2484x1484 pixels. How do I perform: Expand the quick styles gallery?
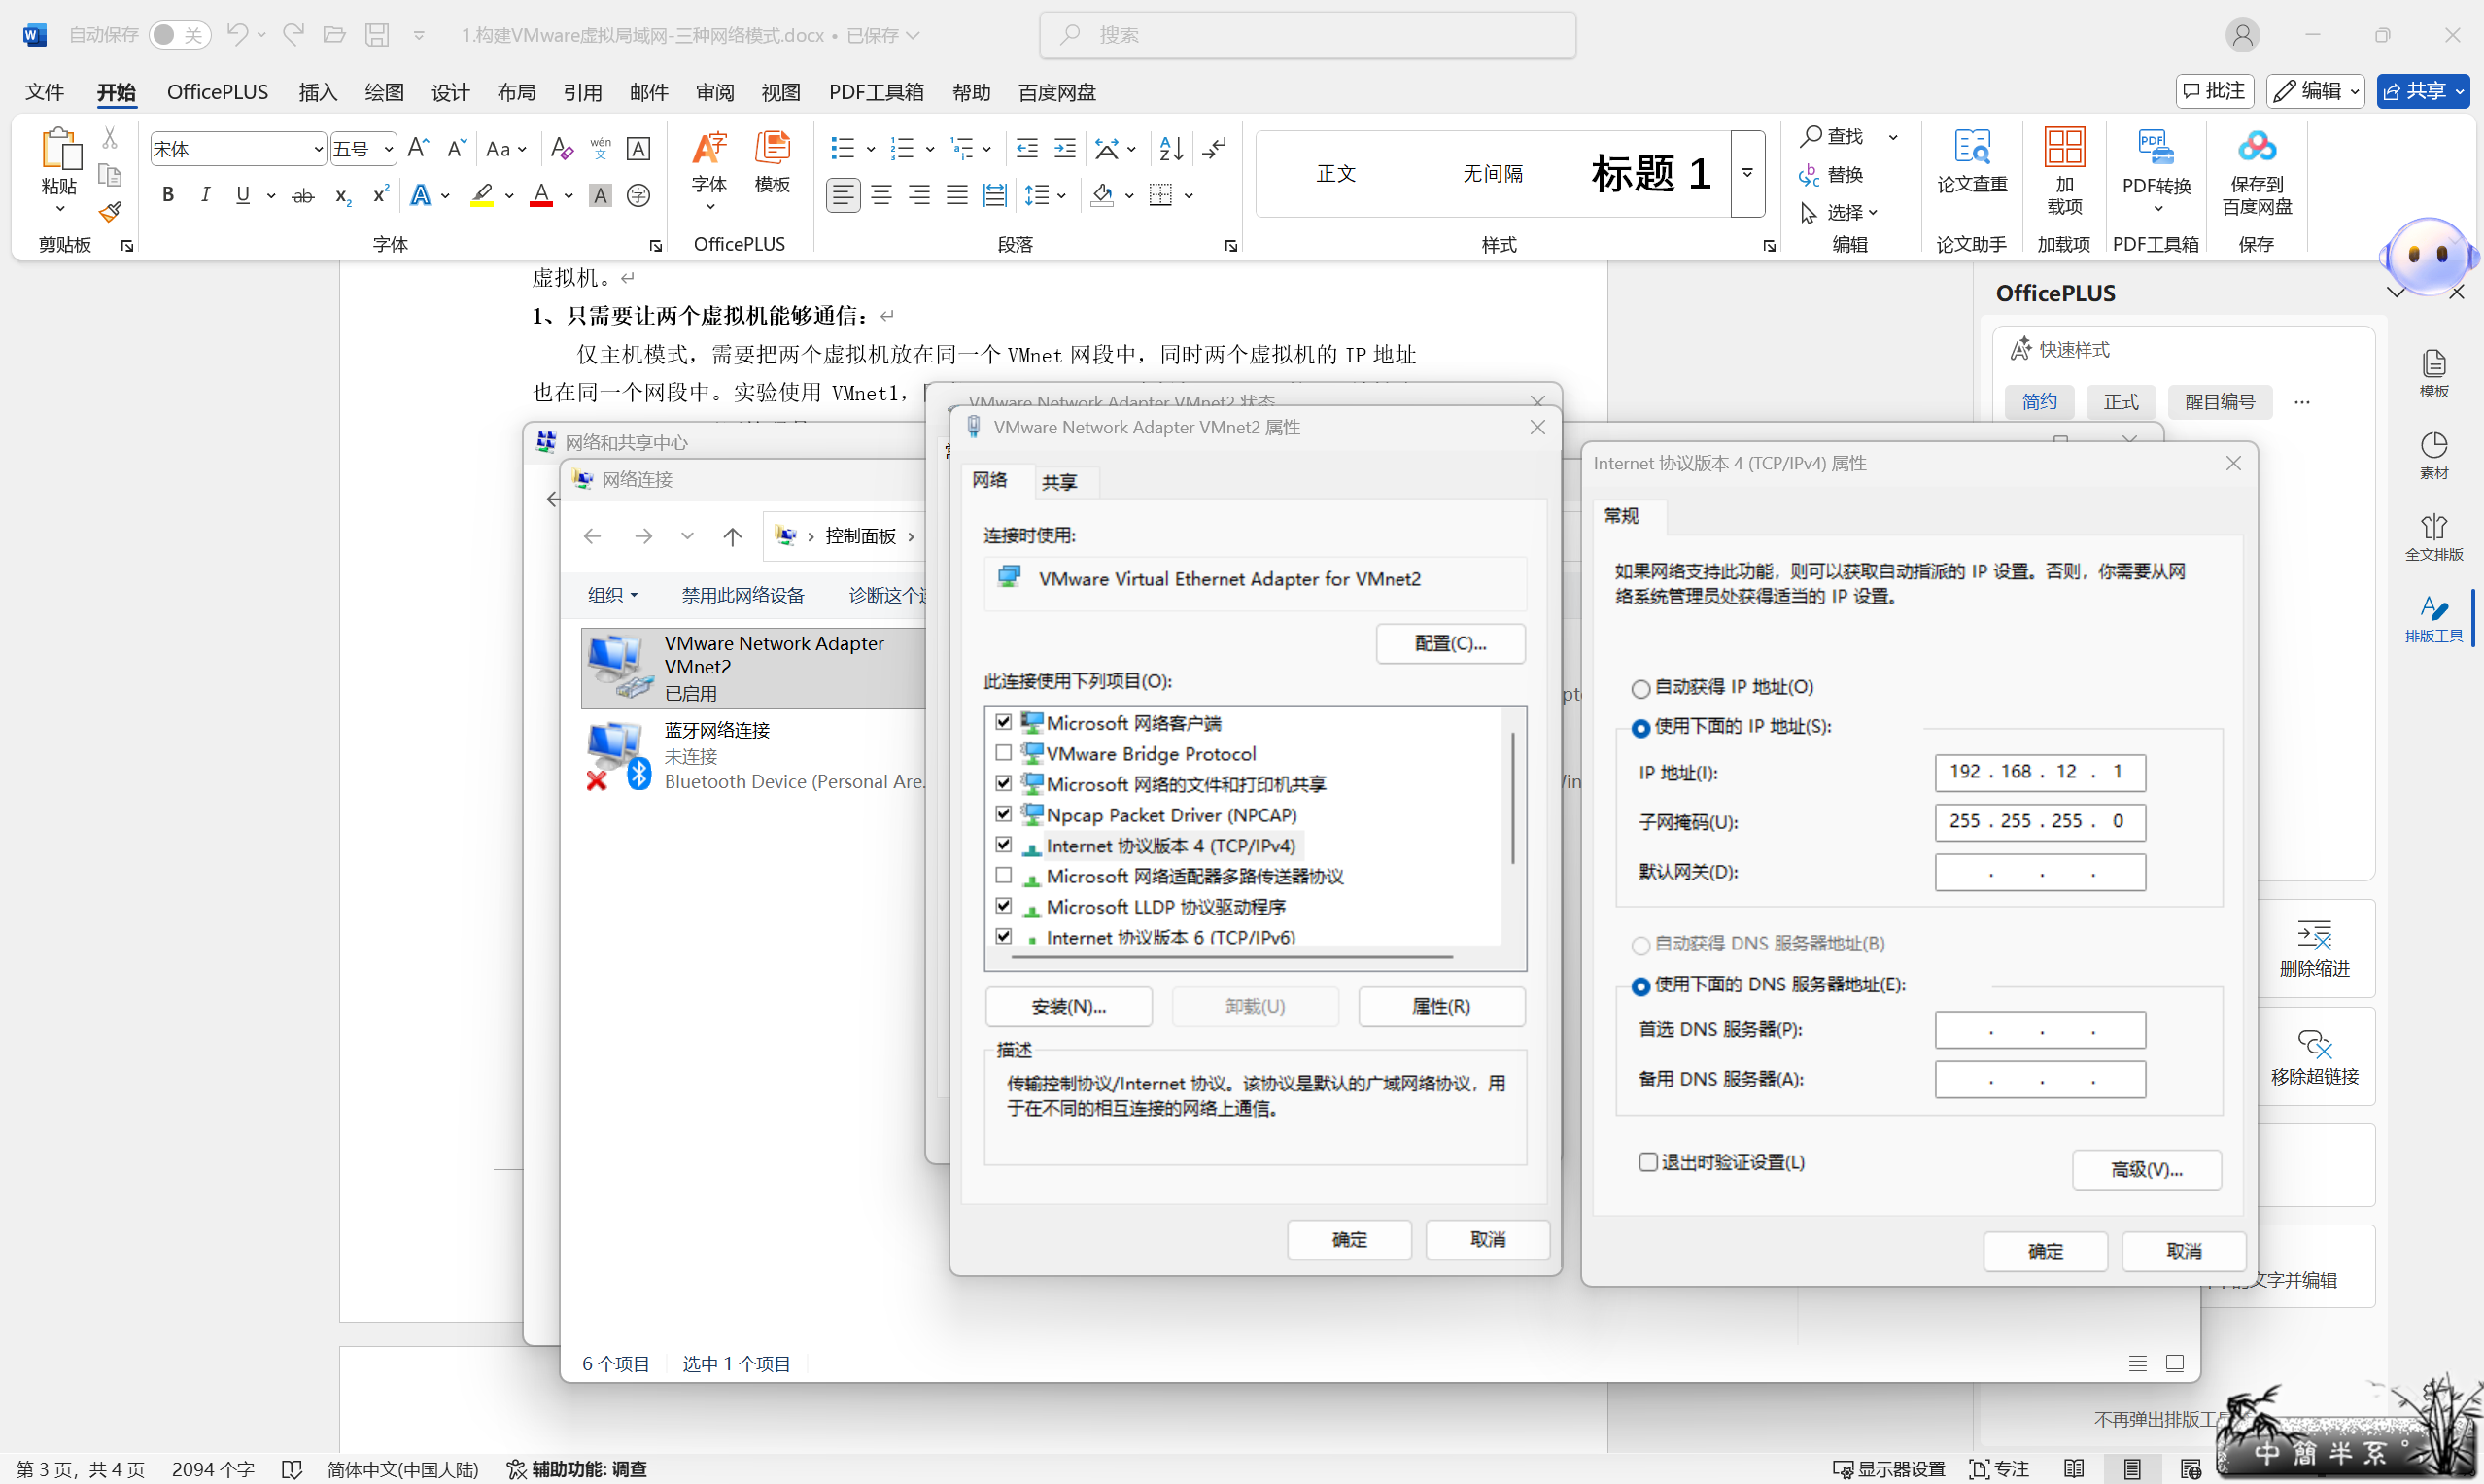(1746, 172)
